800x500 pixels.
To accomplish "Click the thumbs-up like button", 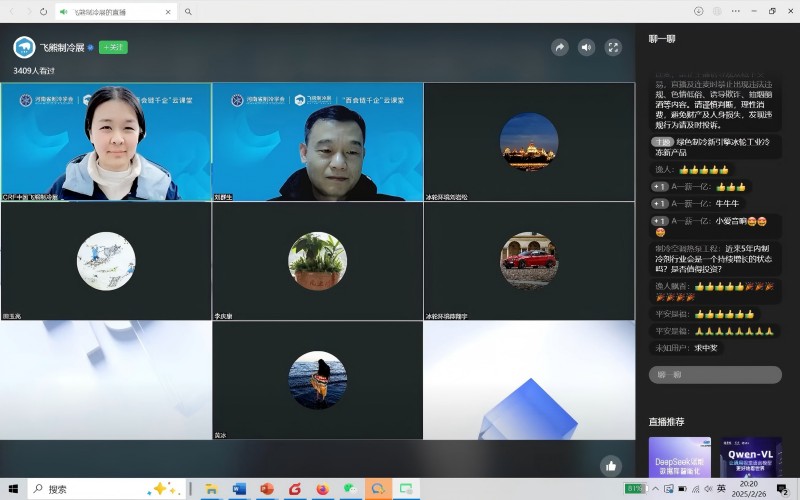I will coord(611,465).
